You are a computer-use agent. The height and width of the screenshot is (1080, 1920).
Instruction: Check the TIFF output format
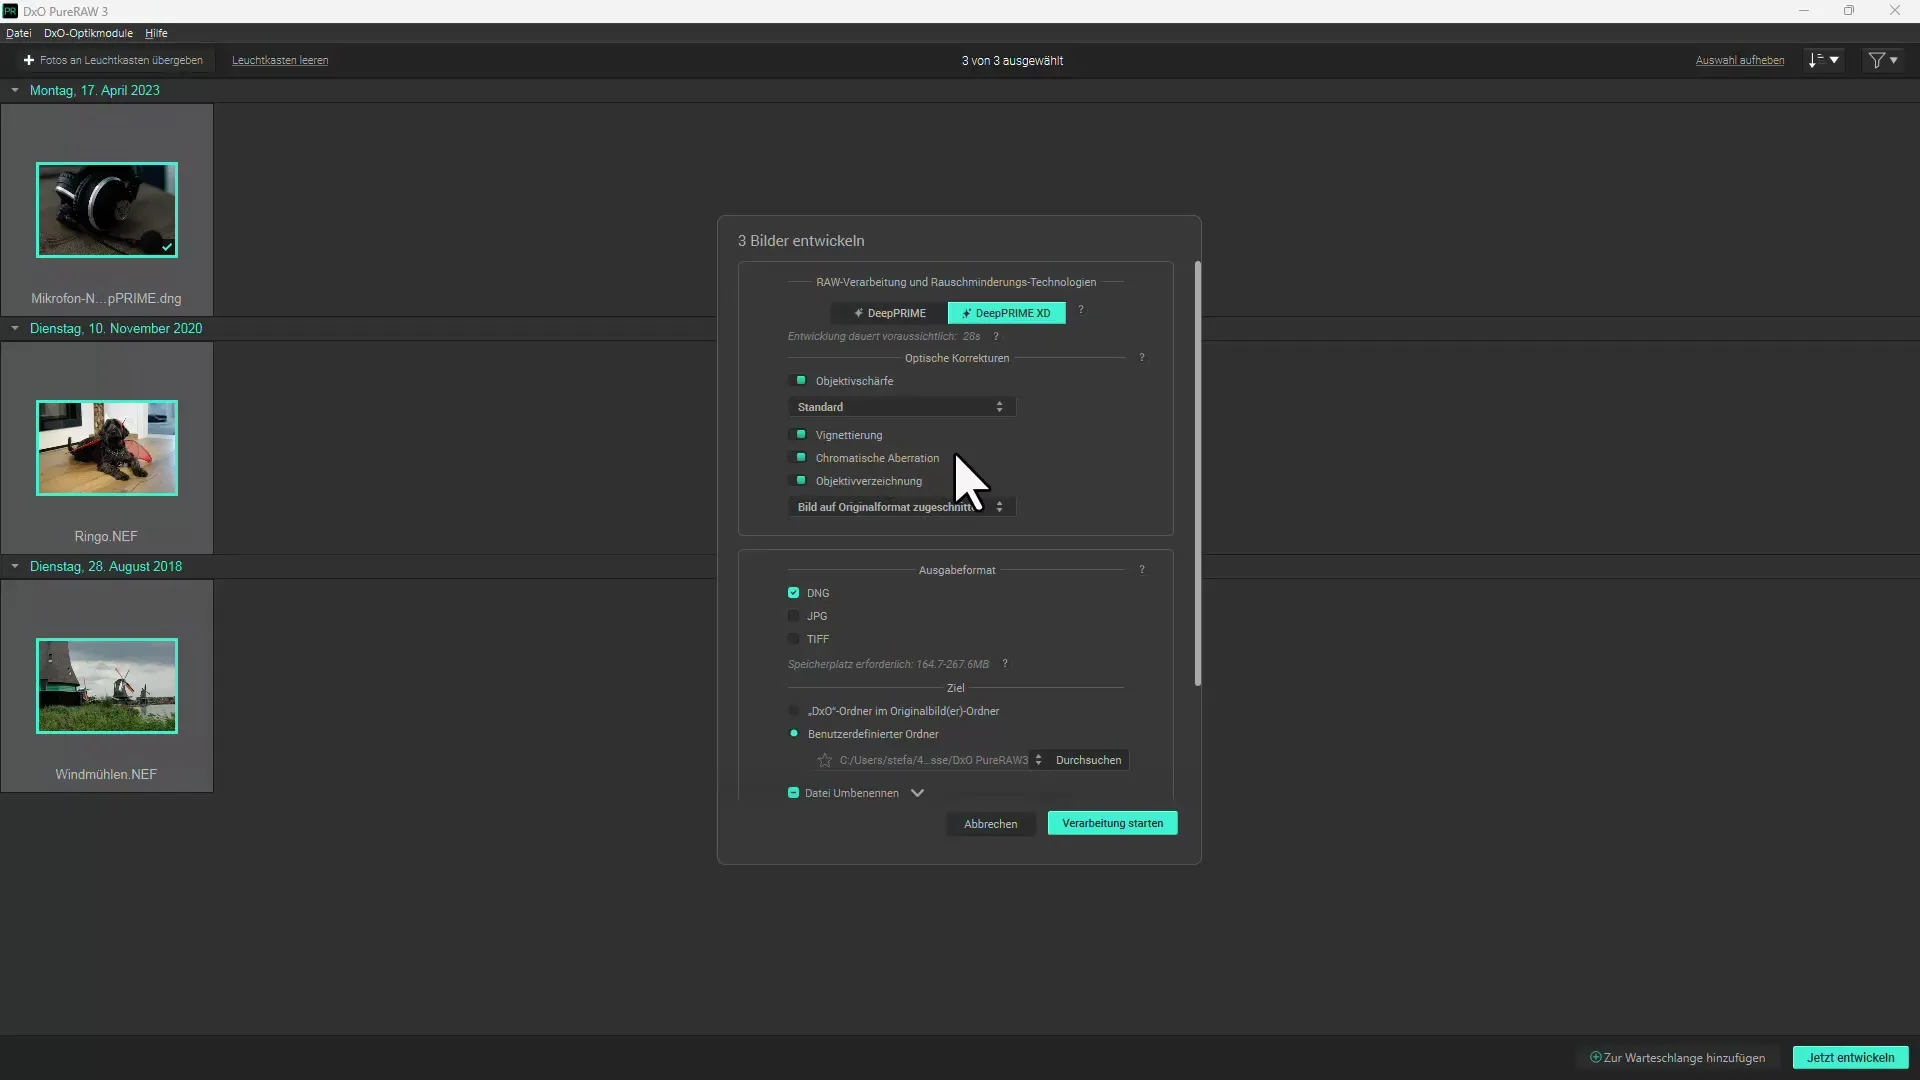pyautogui.click(x=793, y=639)
